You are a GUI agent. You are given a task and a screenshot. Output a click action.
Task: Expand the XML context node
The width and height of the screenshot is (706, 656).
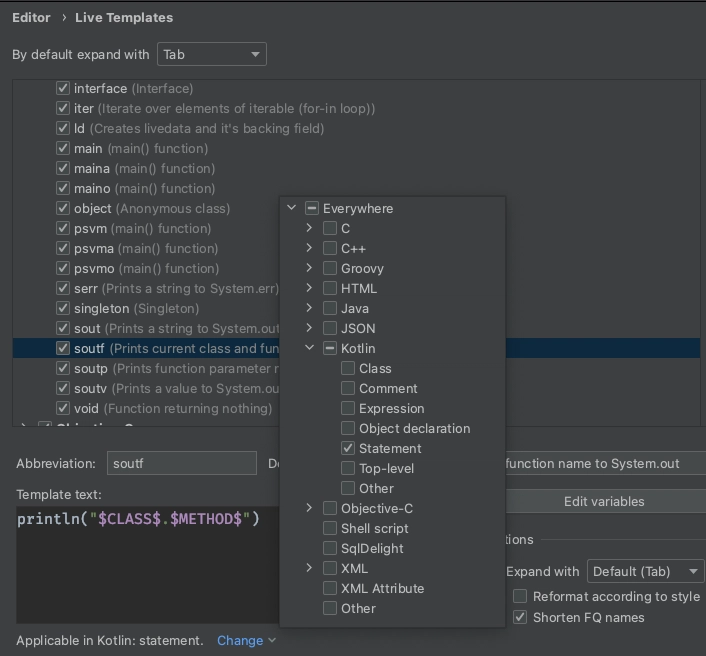(309, 568)
